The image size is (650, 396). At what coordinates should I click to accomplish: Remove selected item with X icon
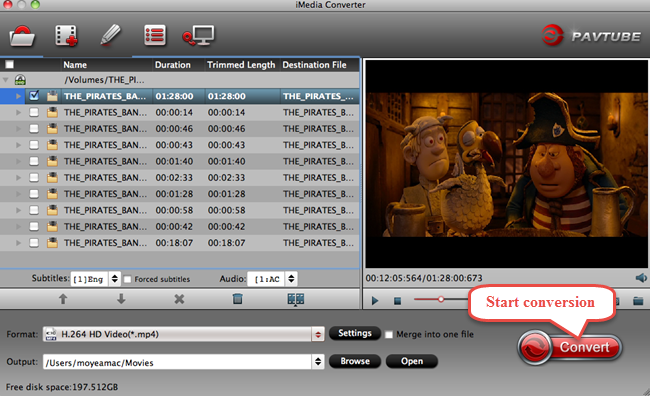[179, 299]
